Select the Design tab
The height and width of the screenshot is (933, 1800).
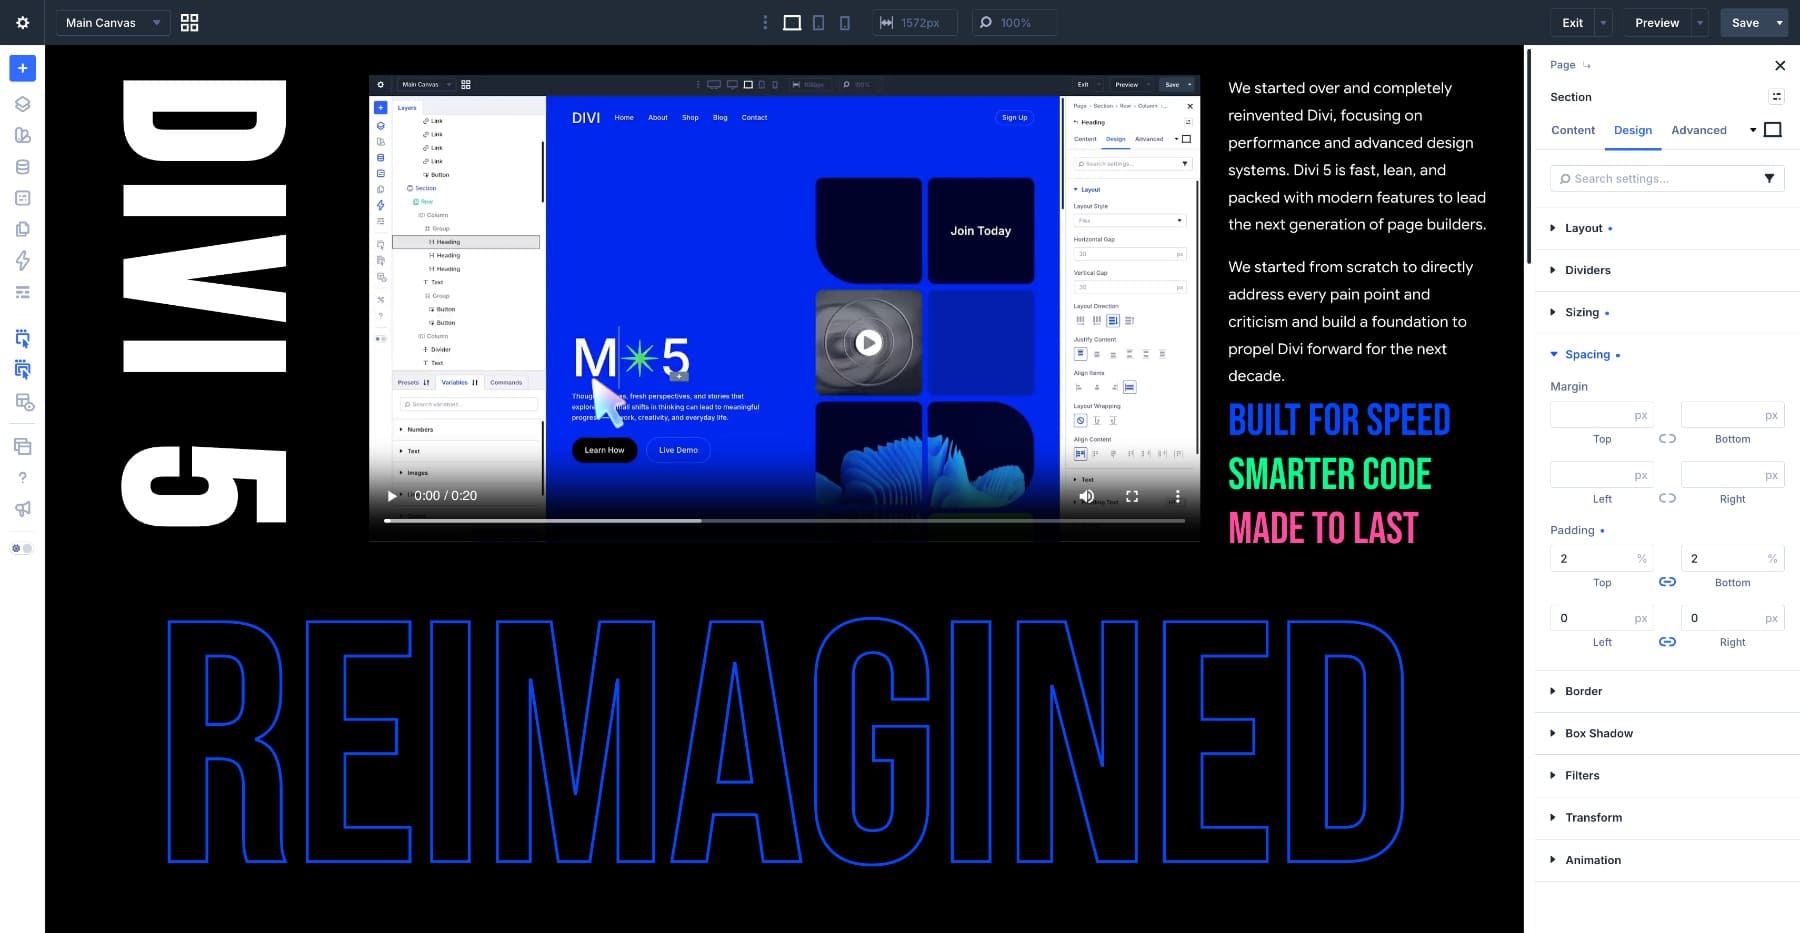tap(1632, 130)
